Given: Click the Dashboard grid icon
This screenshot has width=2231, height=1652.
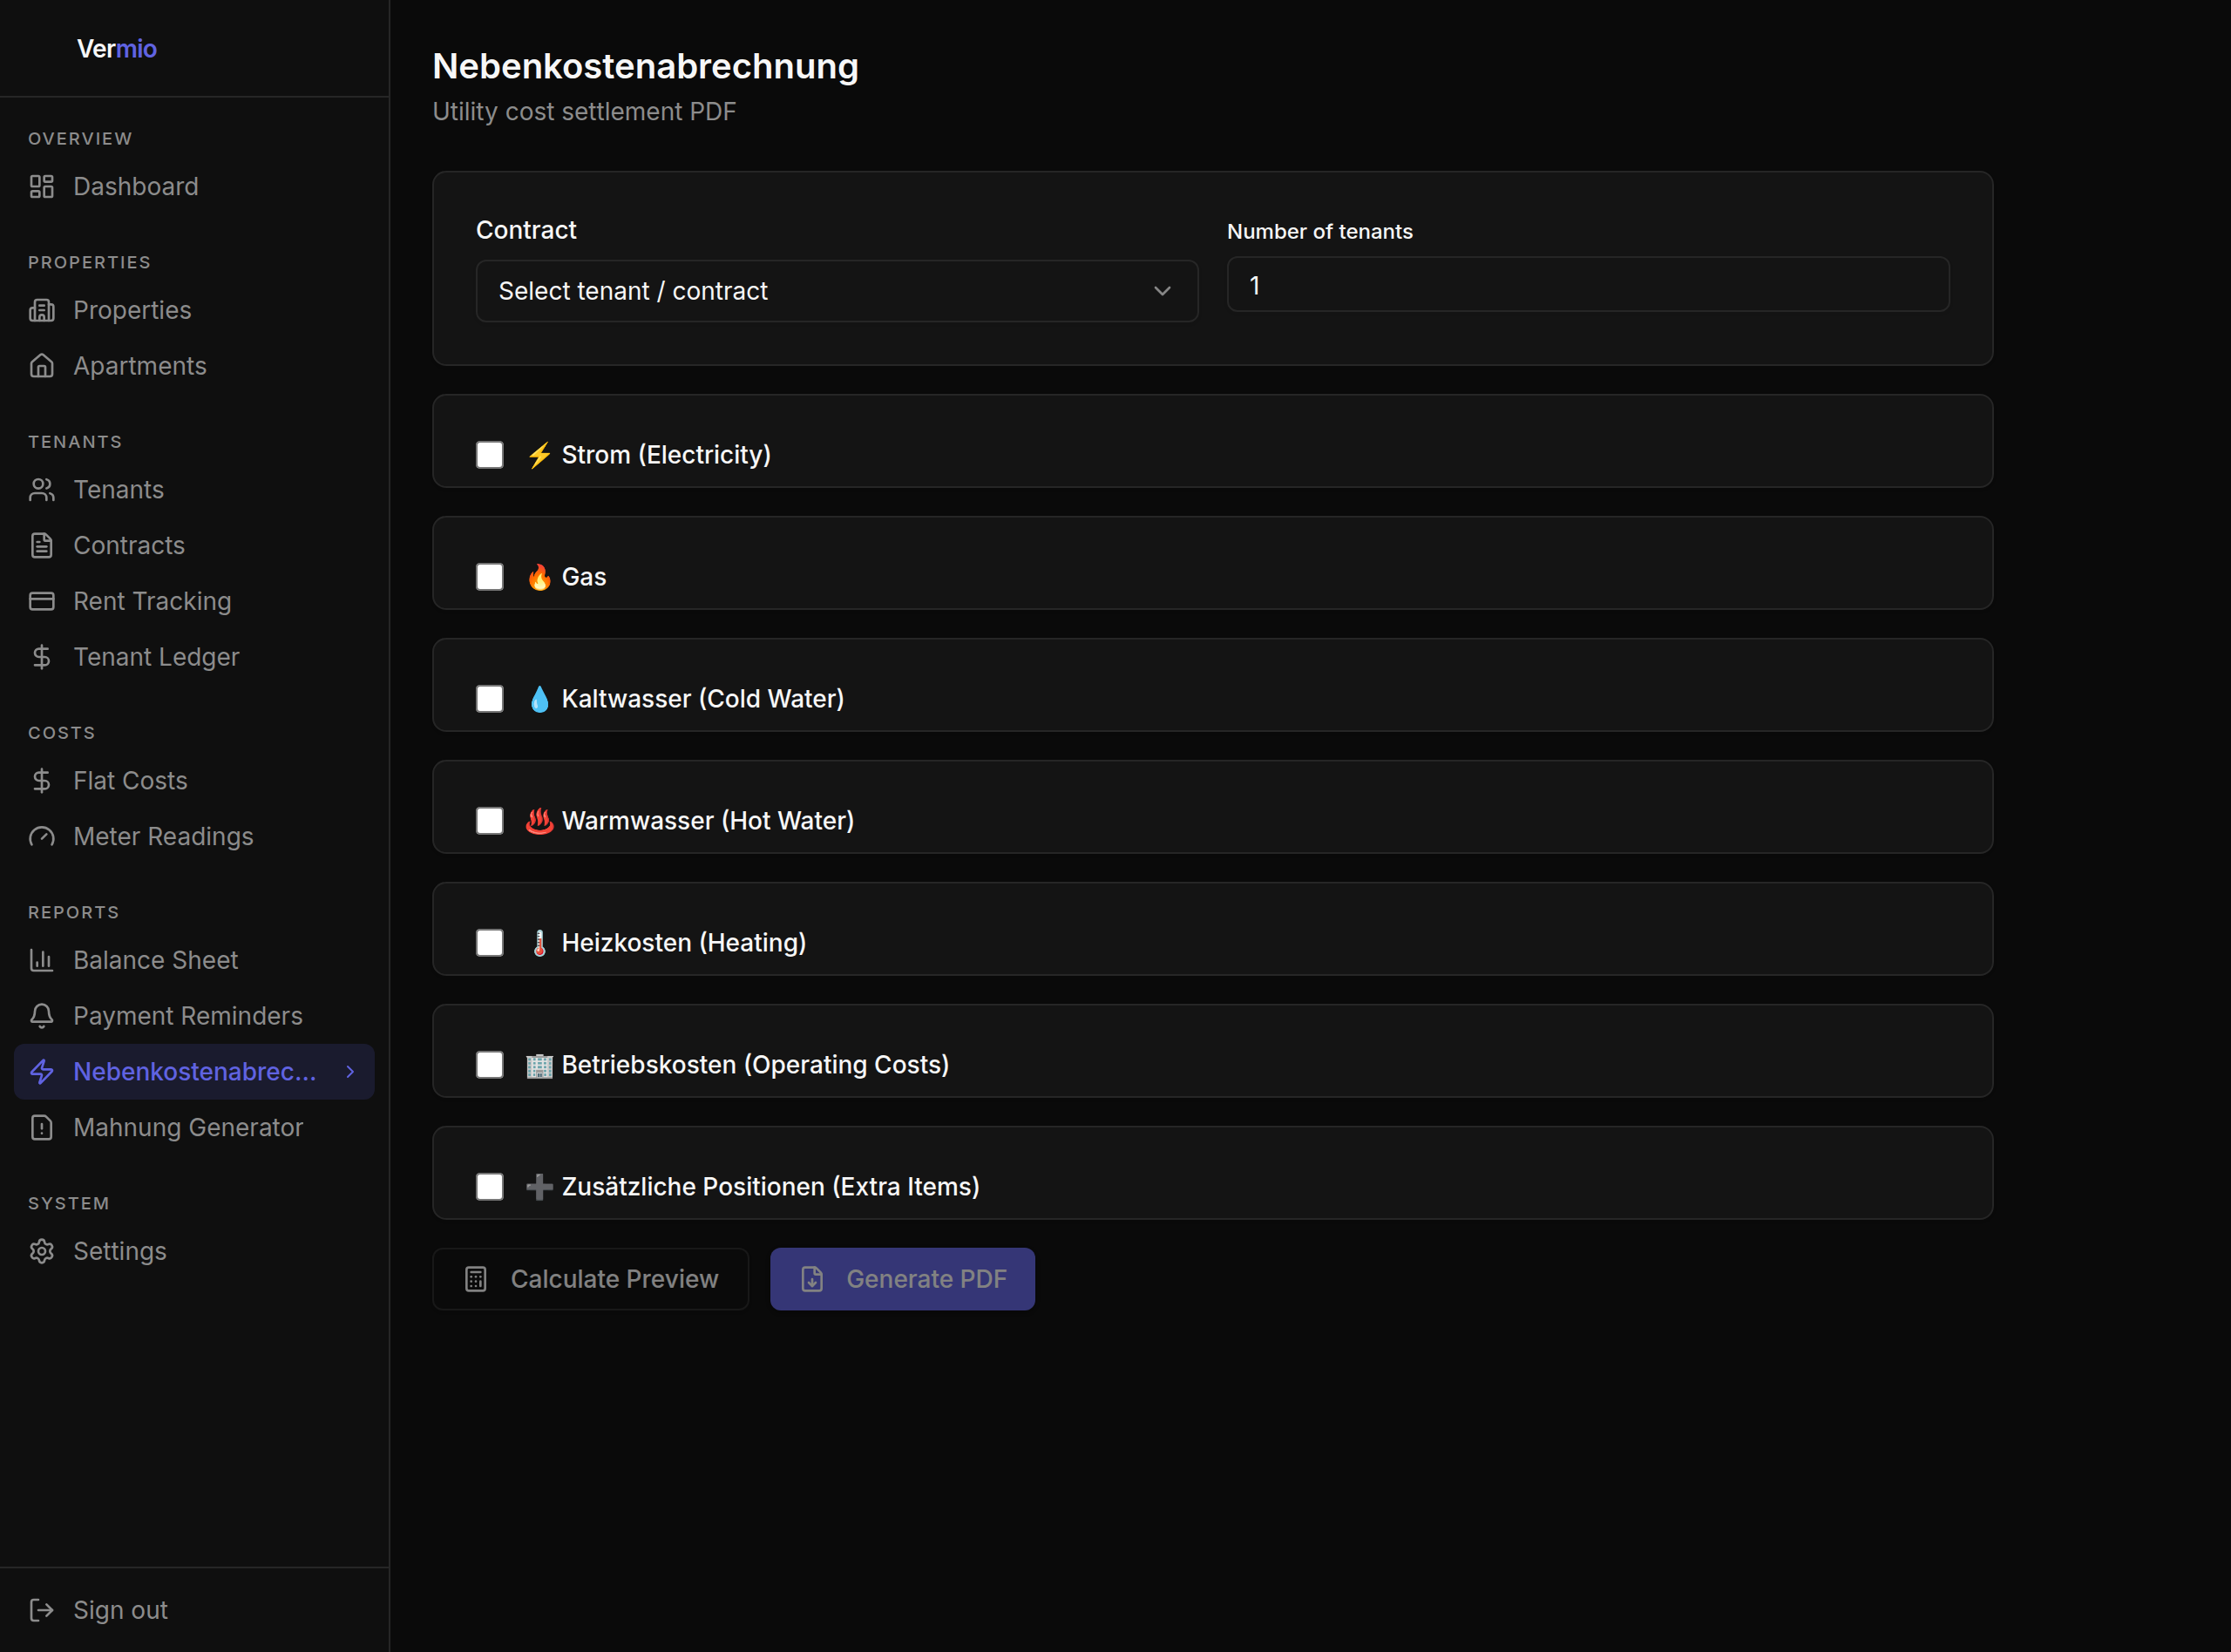Looking at the screenshot, I should 41,187.
